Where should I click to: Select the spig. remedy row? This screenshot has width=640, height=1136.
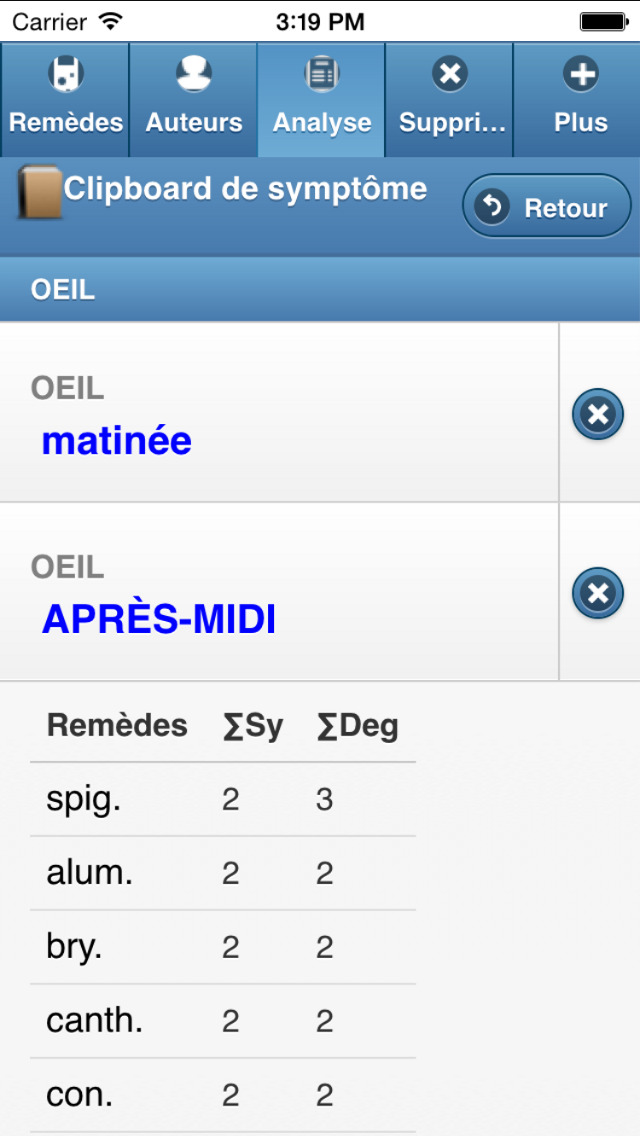tap(223, 799)
